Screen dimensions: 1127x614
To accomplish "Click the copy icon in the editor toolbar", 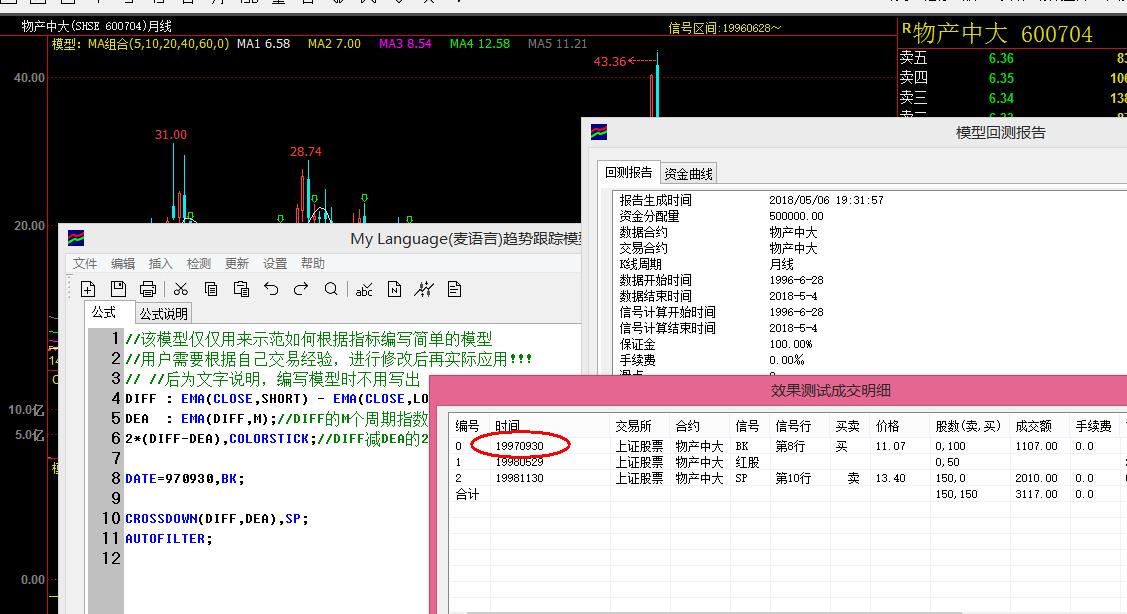I will [x=211, y=289].
